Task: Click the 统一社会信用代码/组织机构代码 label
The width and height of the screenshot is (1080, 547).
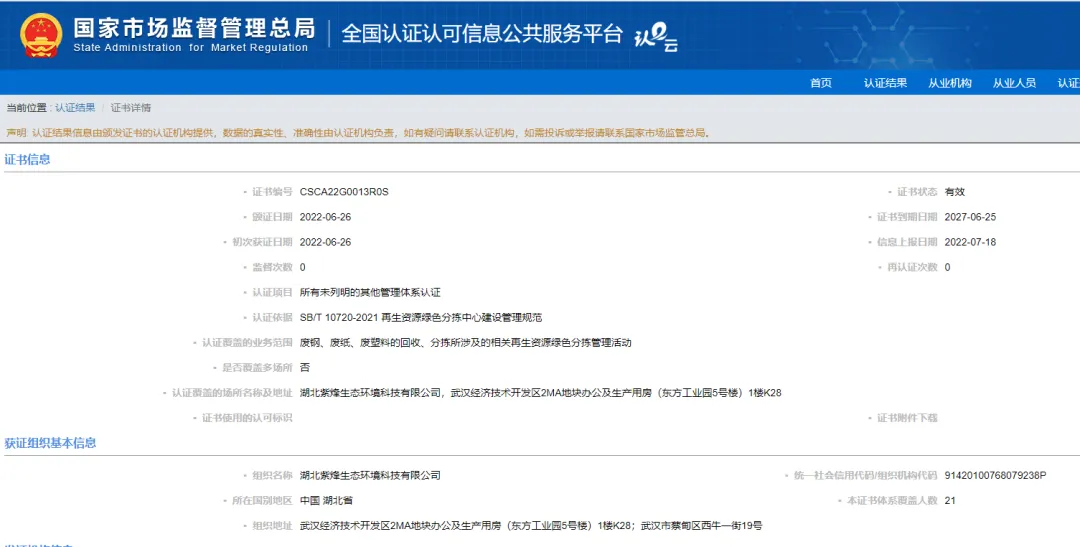Action: click(x=865, y=475)
